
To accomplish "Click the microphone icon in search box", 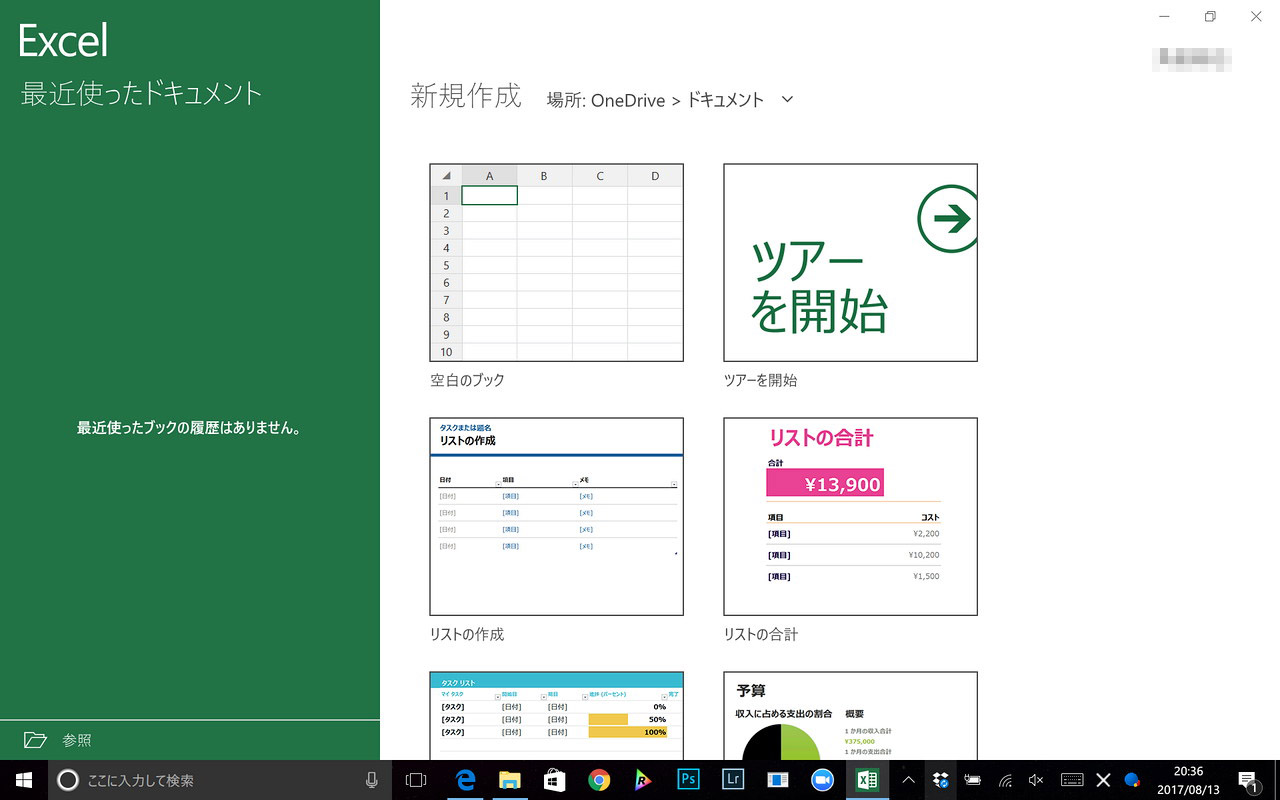I will (372, 780).
